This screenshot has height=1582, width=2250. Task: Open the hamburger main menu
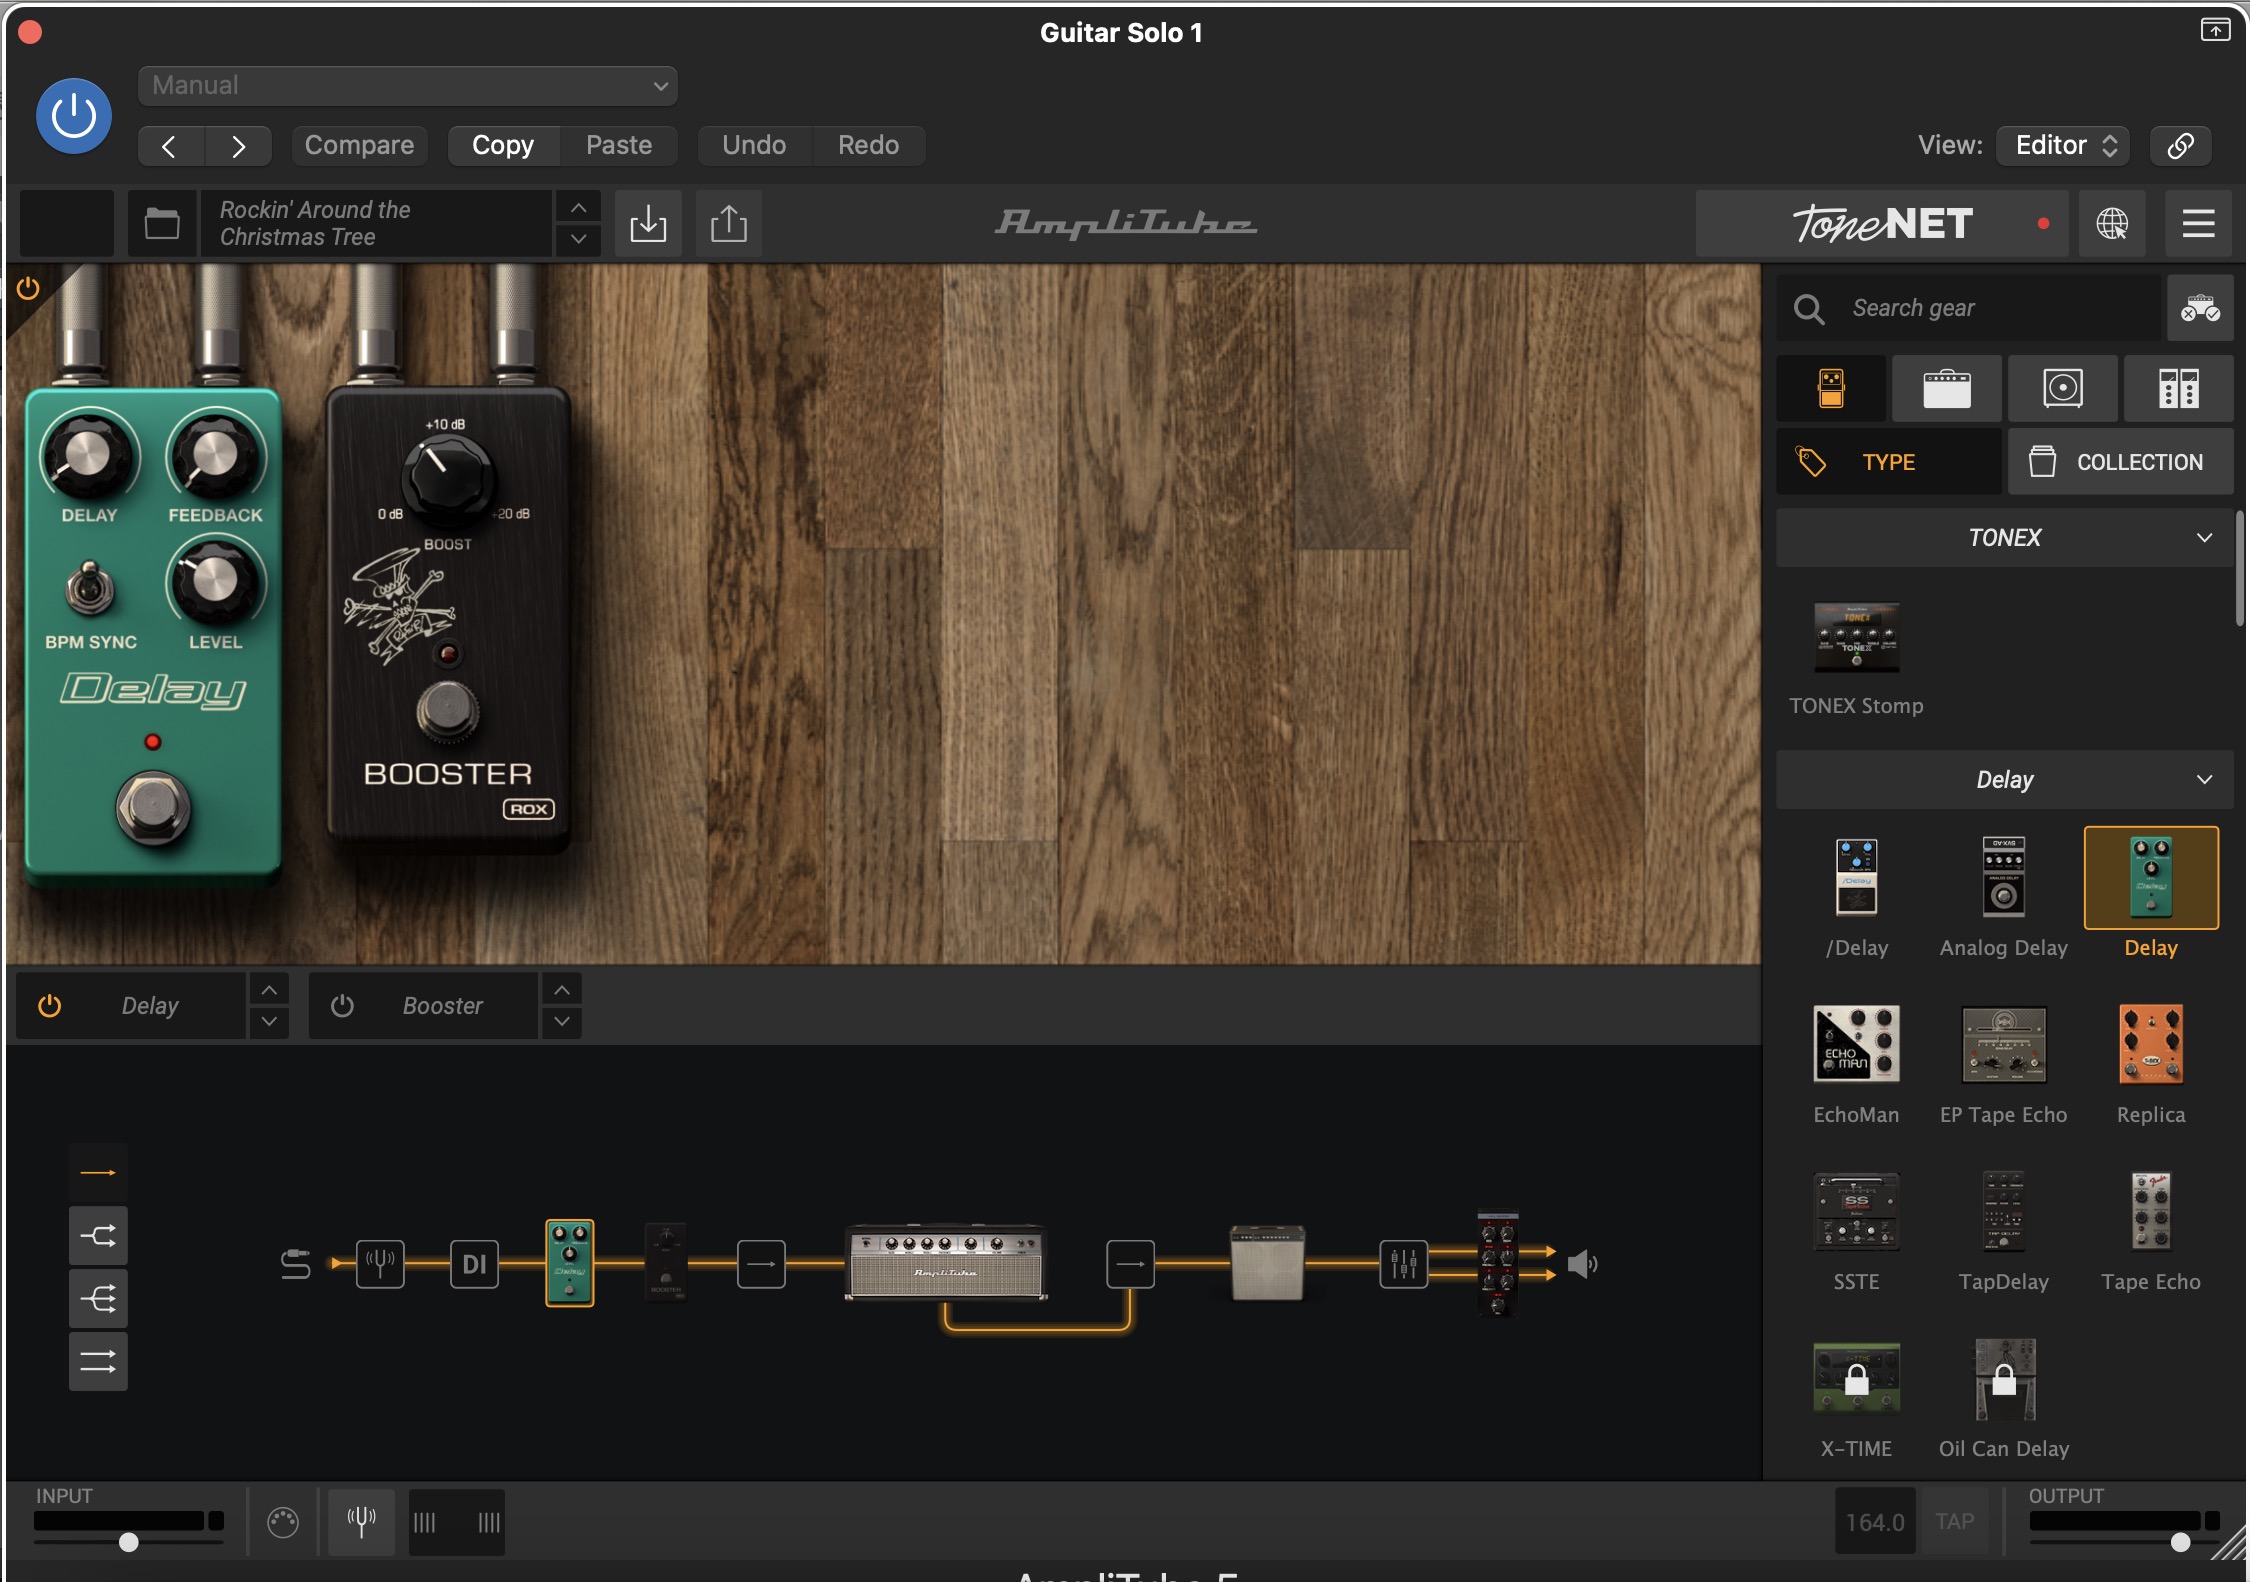coord(2198,223)
